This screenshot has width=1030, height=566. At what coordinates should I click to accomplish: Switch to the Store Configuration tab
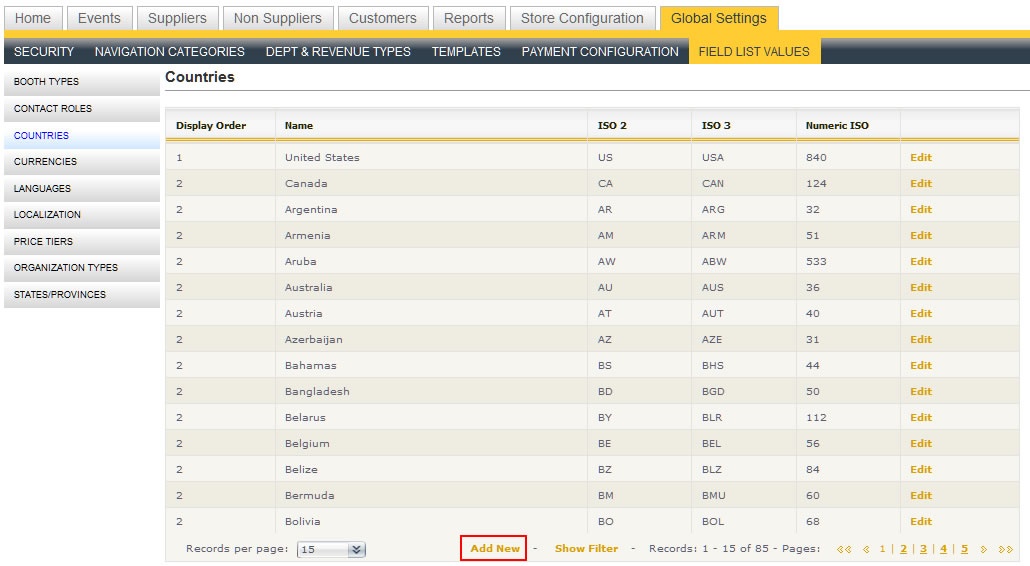point(582,18)
